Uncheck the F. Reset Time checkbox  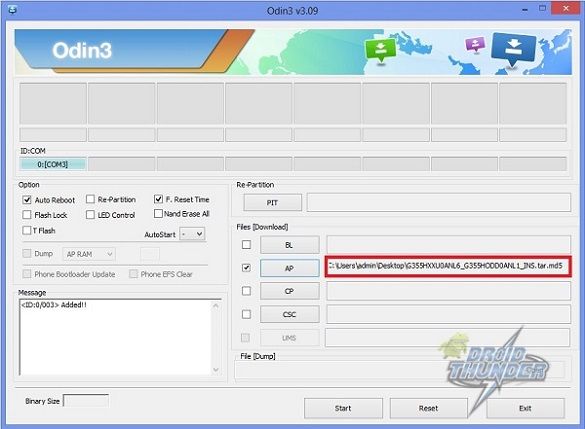[158, 199]
